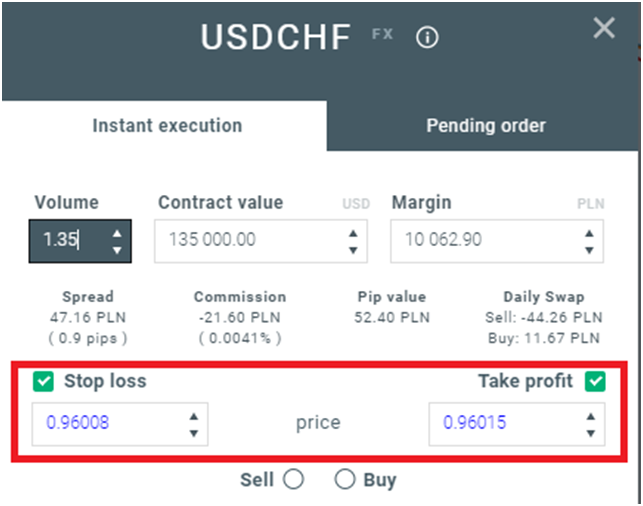The image size is (643, 506).
Task: Uncheck the Stop loss checkbox
Action: [x=42, y=381]
